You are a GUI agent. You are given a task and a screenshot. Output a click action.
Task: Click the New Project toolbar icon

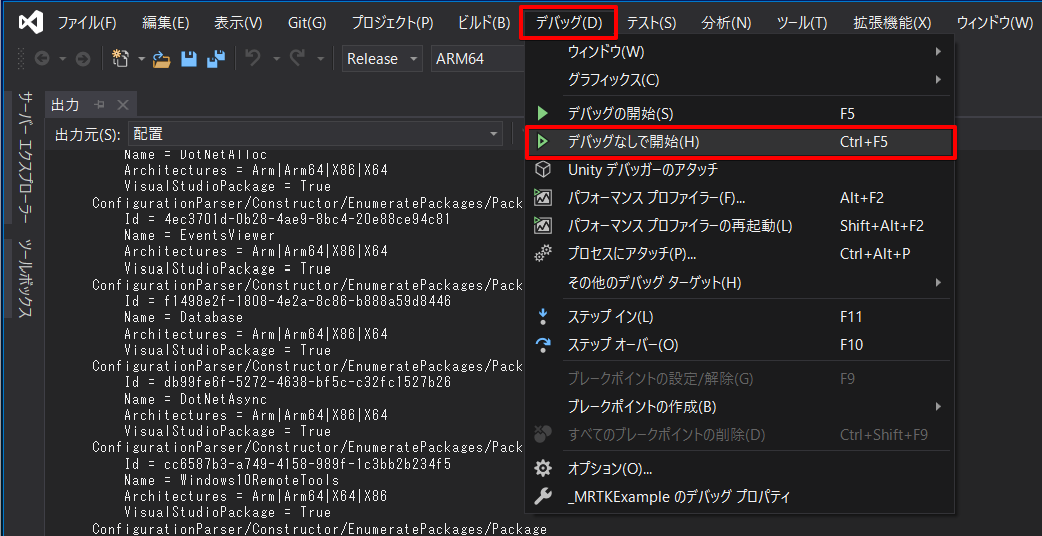click(120, 58)
